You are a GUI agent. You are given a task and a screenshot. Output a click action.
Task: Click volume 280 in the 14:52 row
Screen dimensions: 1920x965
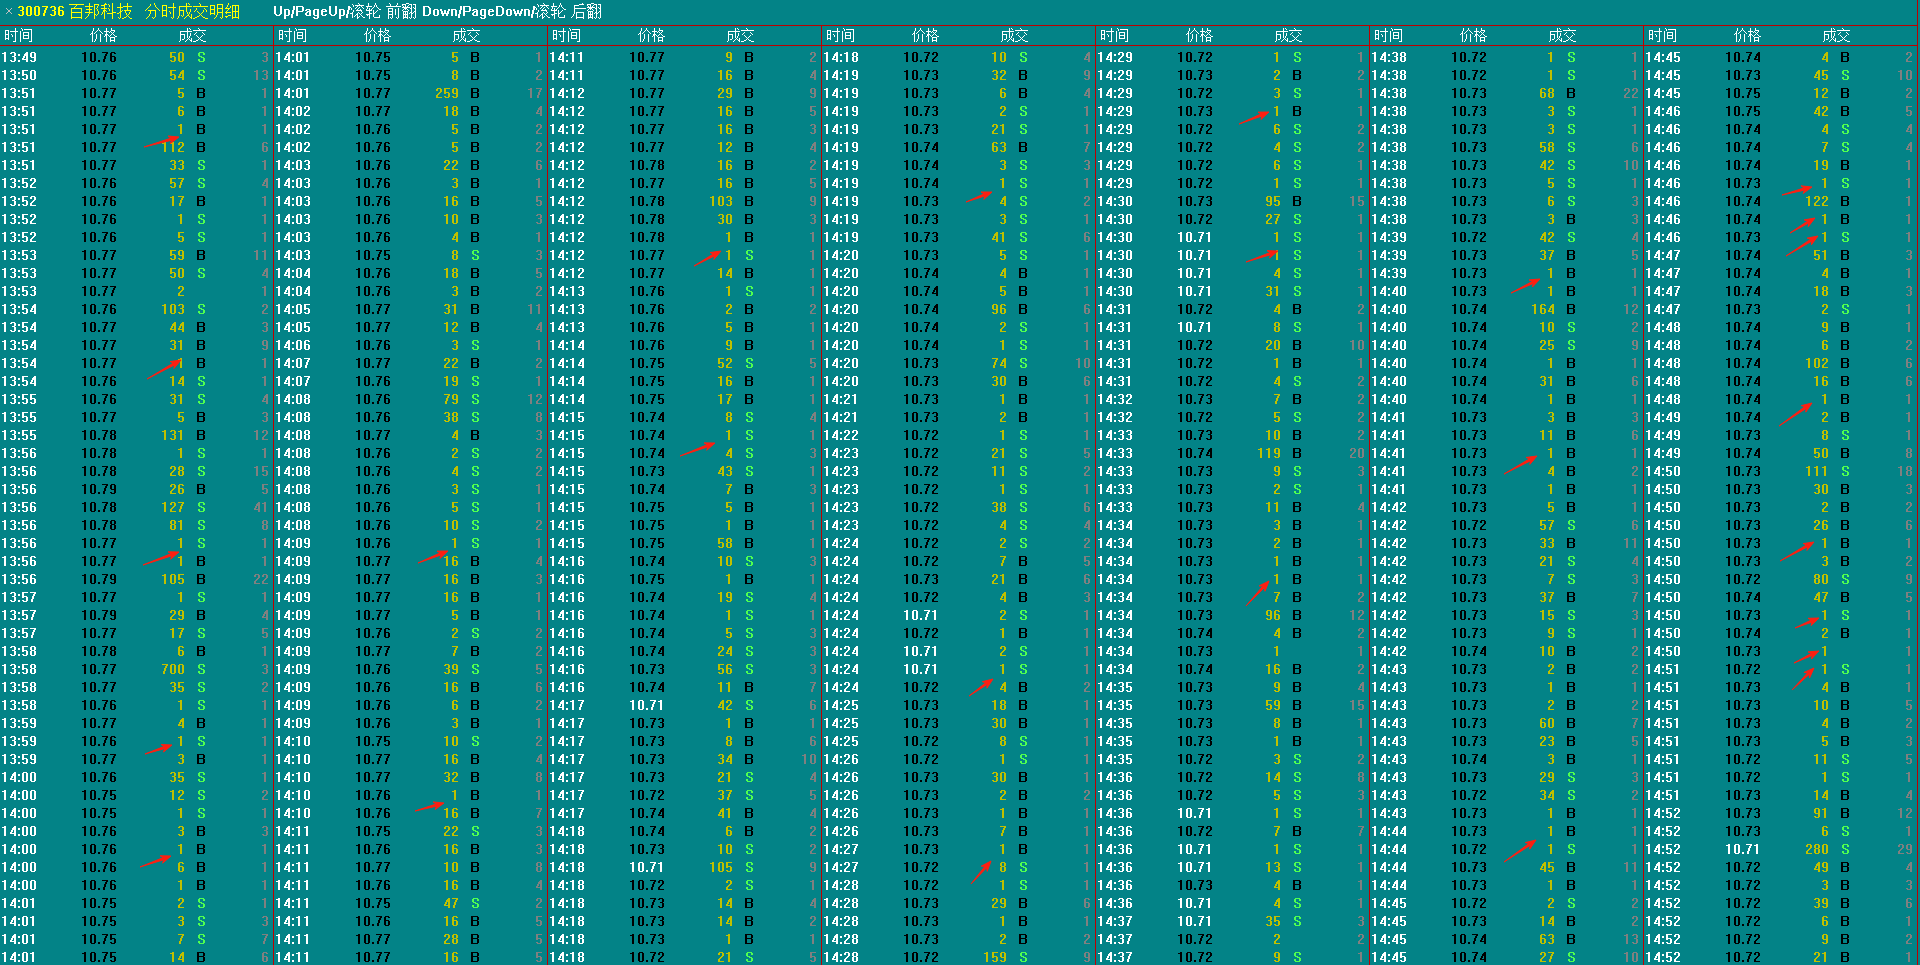click(1817, 849)
